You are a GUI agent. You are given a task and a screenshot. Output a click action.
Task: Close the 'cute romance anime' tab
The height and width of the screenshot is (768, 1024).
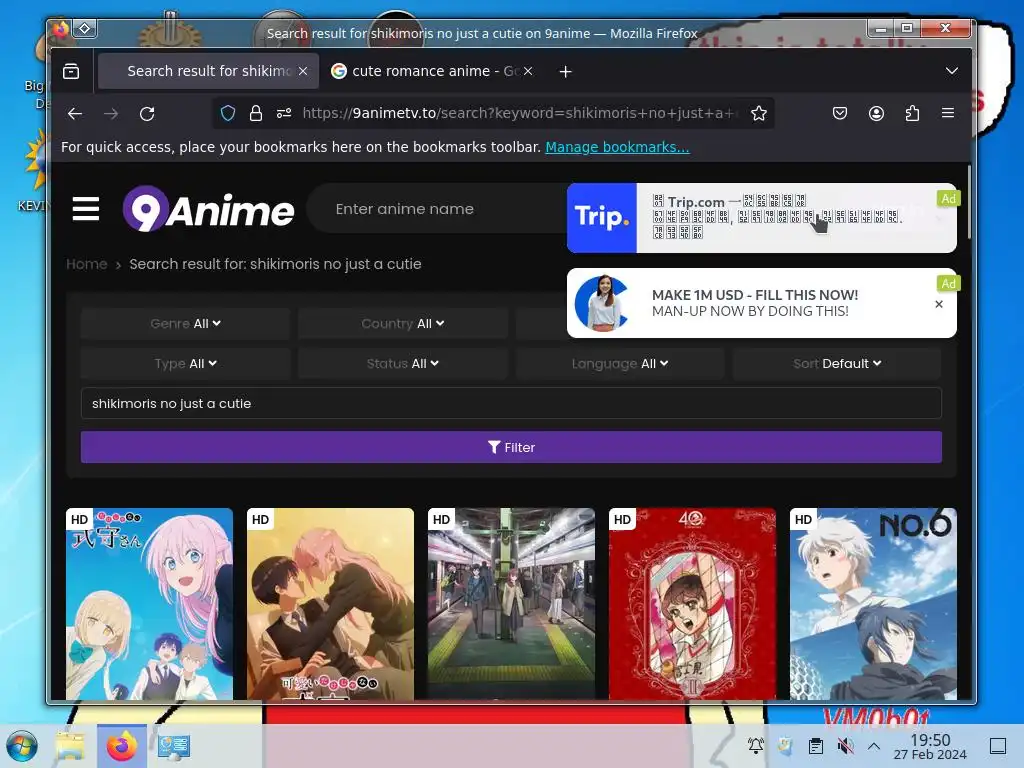528,71
